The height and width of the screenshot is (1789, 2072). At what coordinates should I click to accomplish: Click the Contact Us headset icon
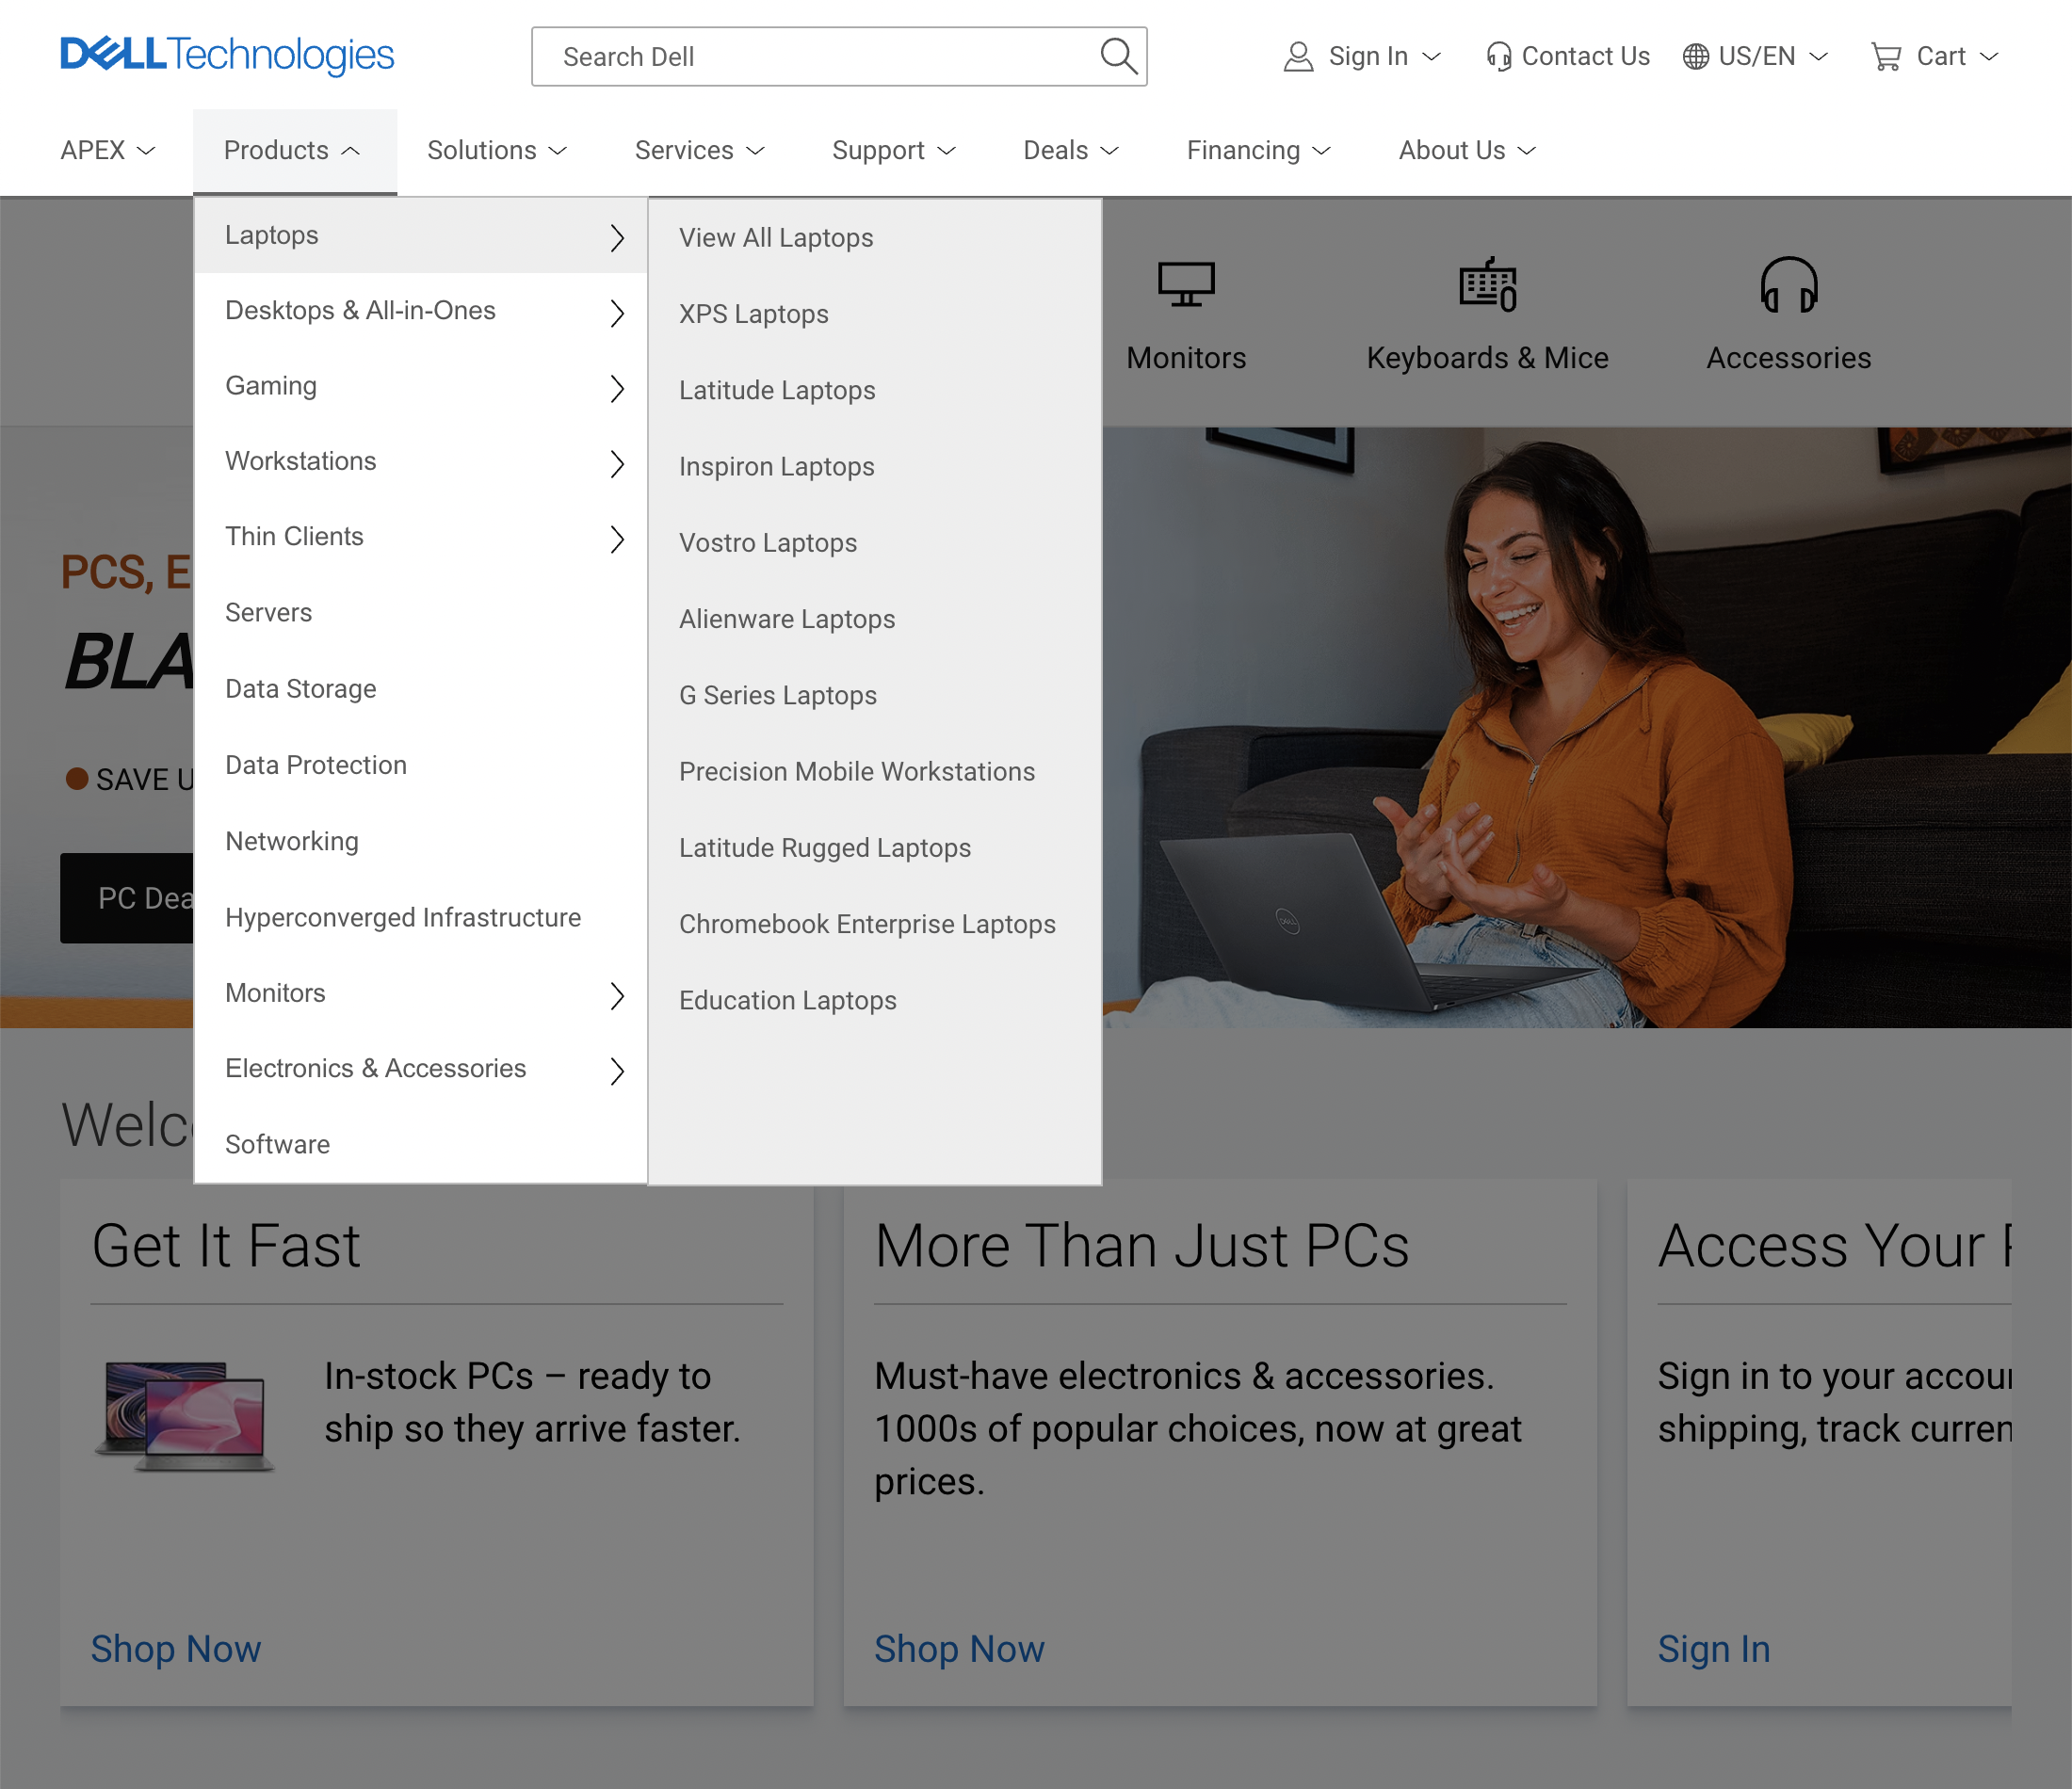pos(1498,56)
